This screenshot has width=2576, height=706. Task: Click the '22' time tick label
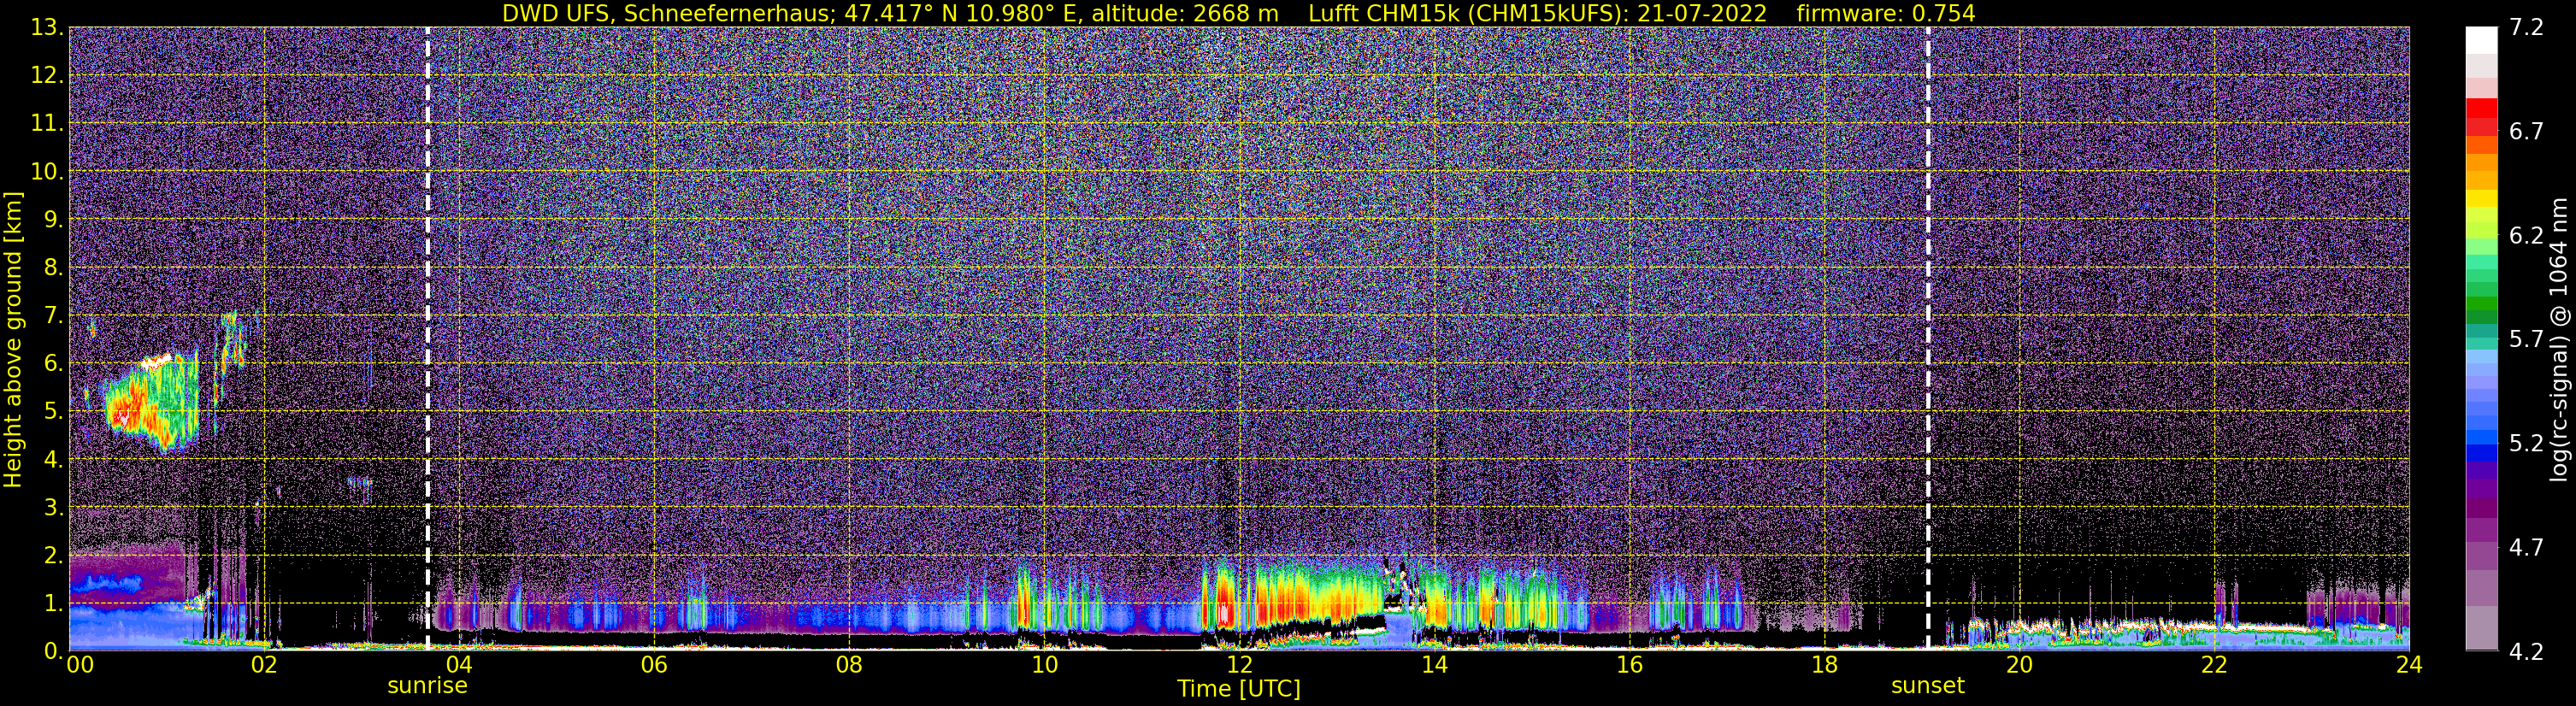pos(2214,665)
